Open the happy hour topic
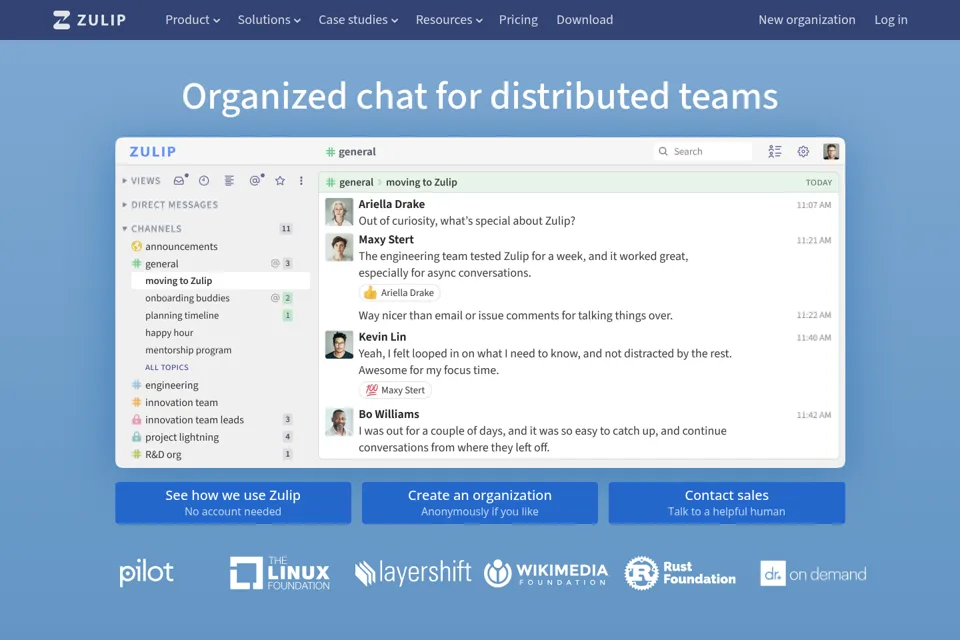 coord(169,333)
